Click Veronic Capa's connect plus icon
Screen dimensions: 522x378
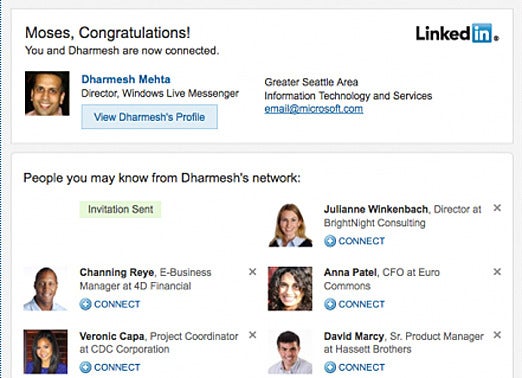(x=85, y=367)
